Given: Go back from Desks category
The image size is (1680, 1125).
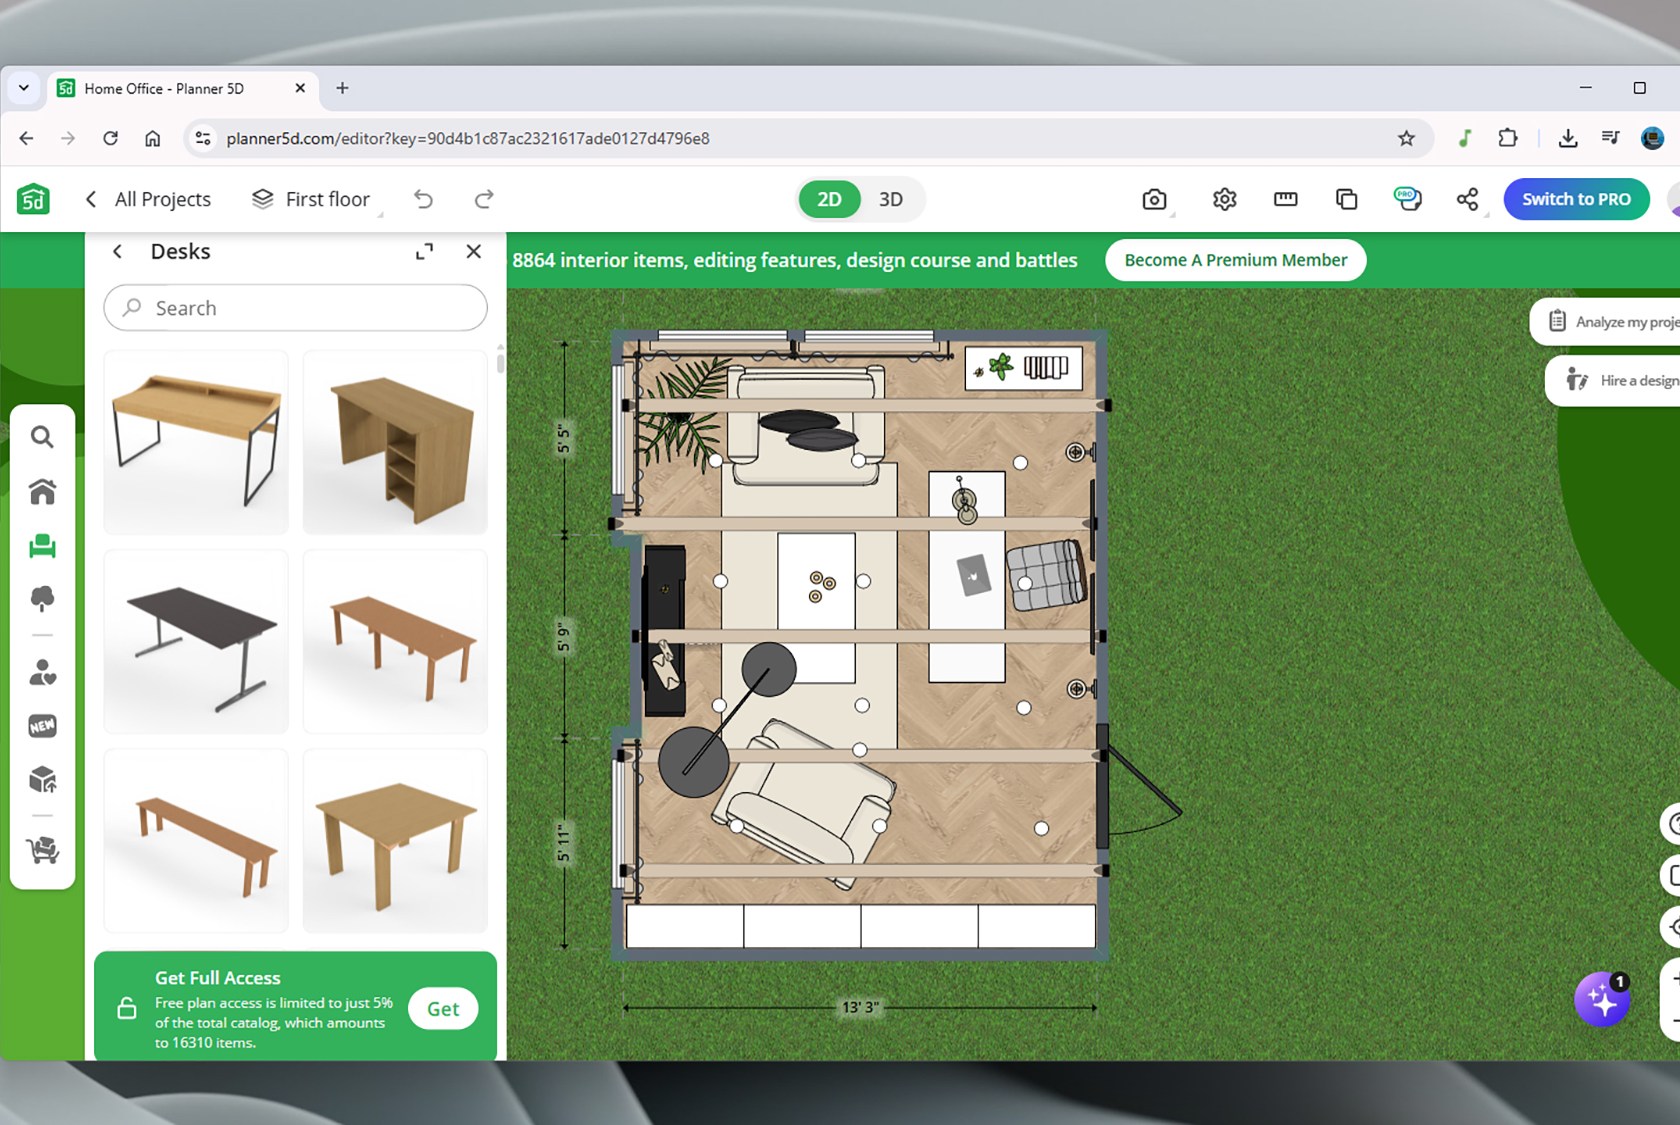Looking at the screenshot, I should tap(118, 252).
